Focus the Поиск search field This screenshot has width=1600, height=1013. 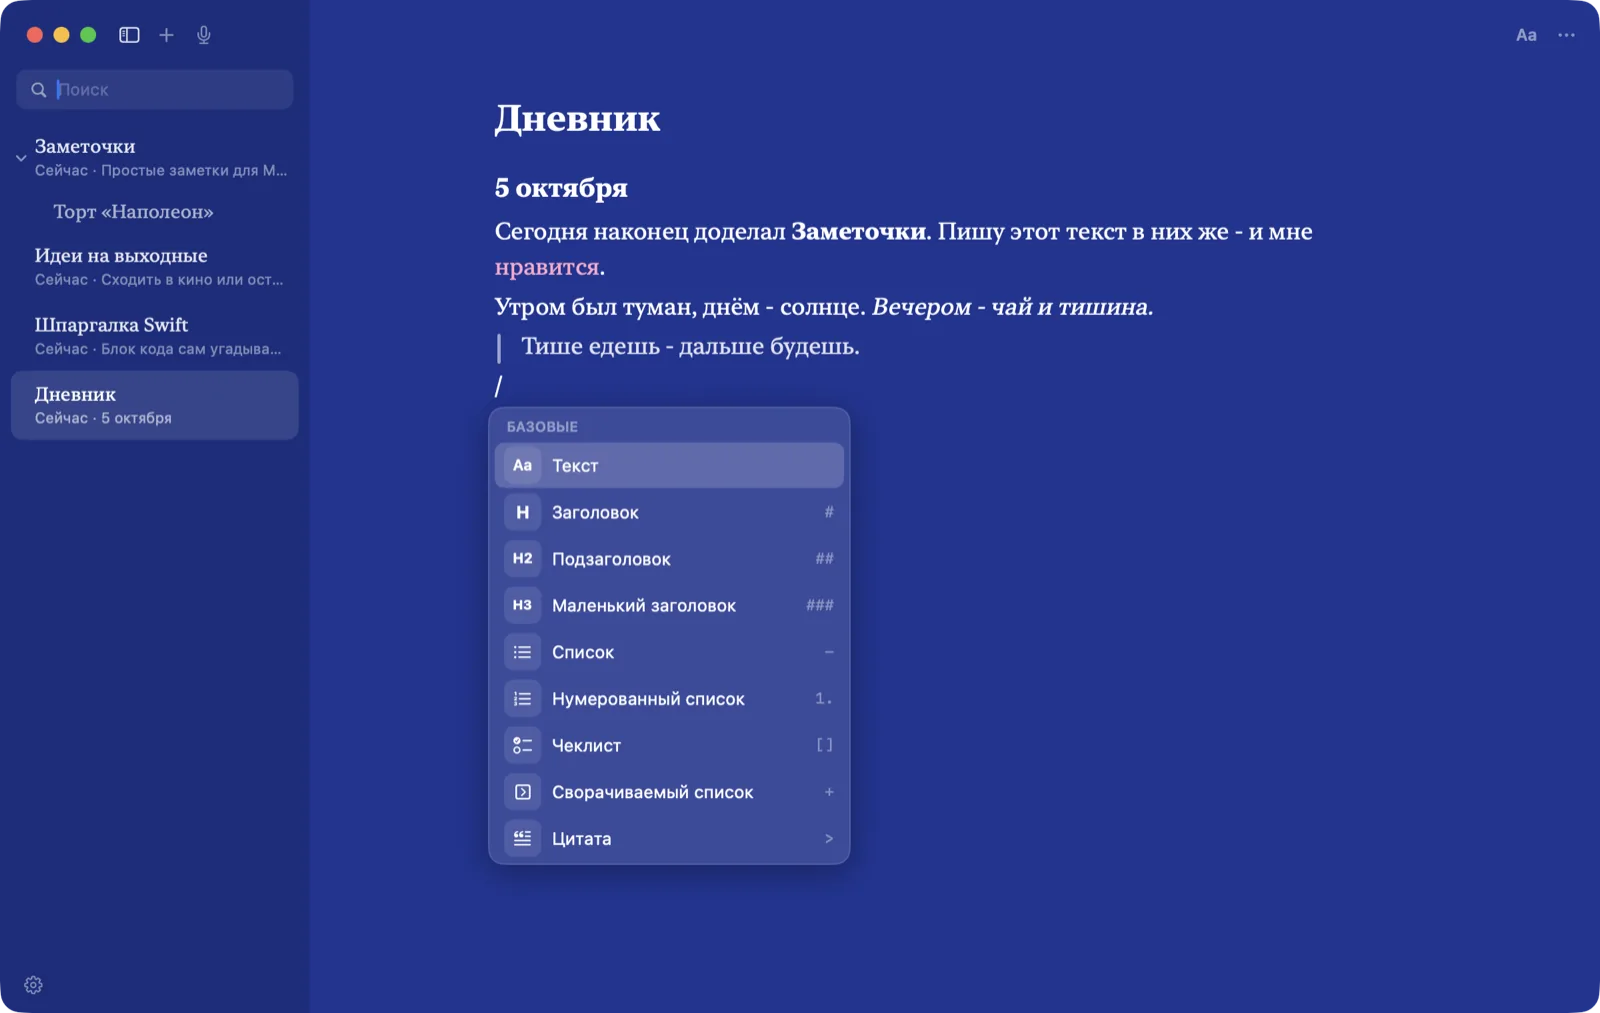pyautogui.click(x=155, y=90)
